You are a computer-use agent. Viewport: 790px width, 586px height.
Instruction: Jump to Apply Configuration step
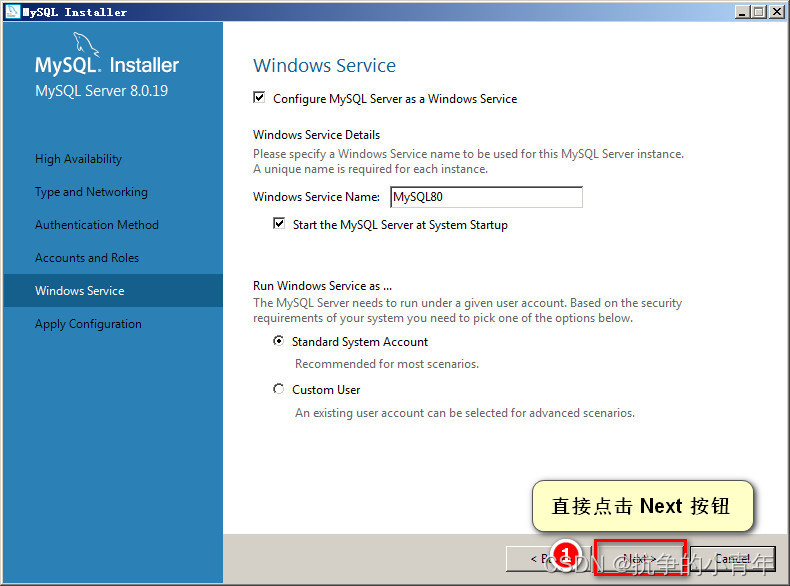tap(88, 324)
